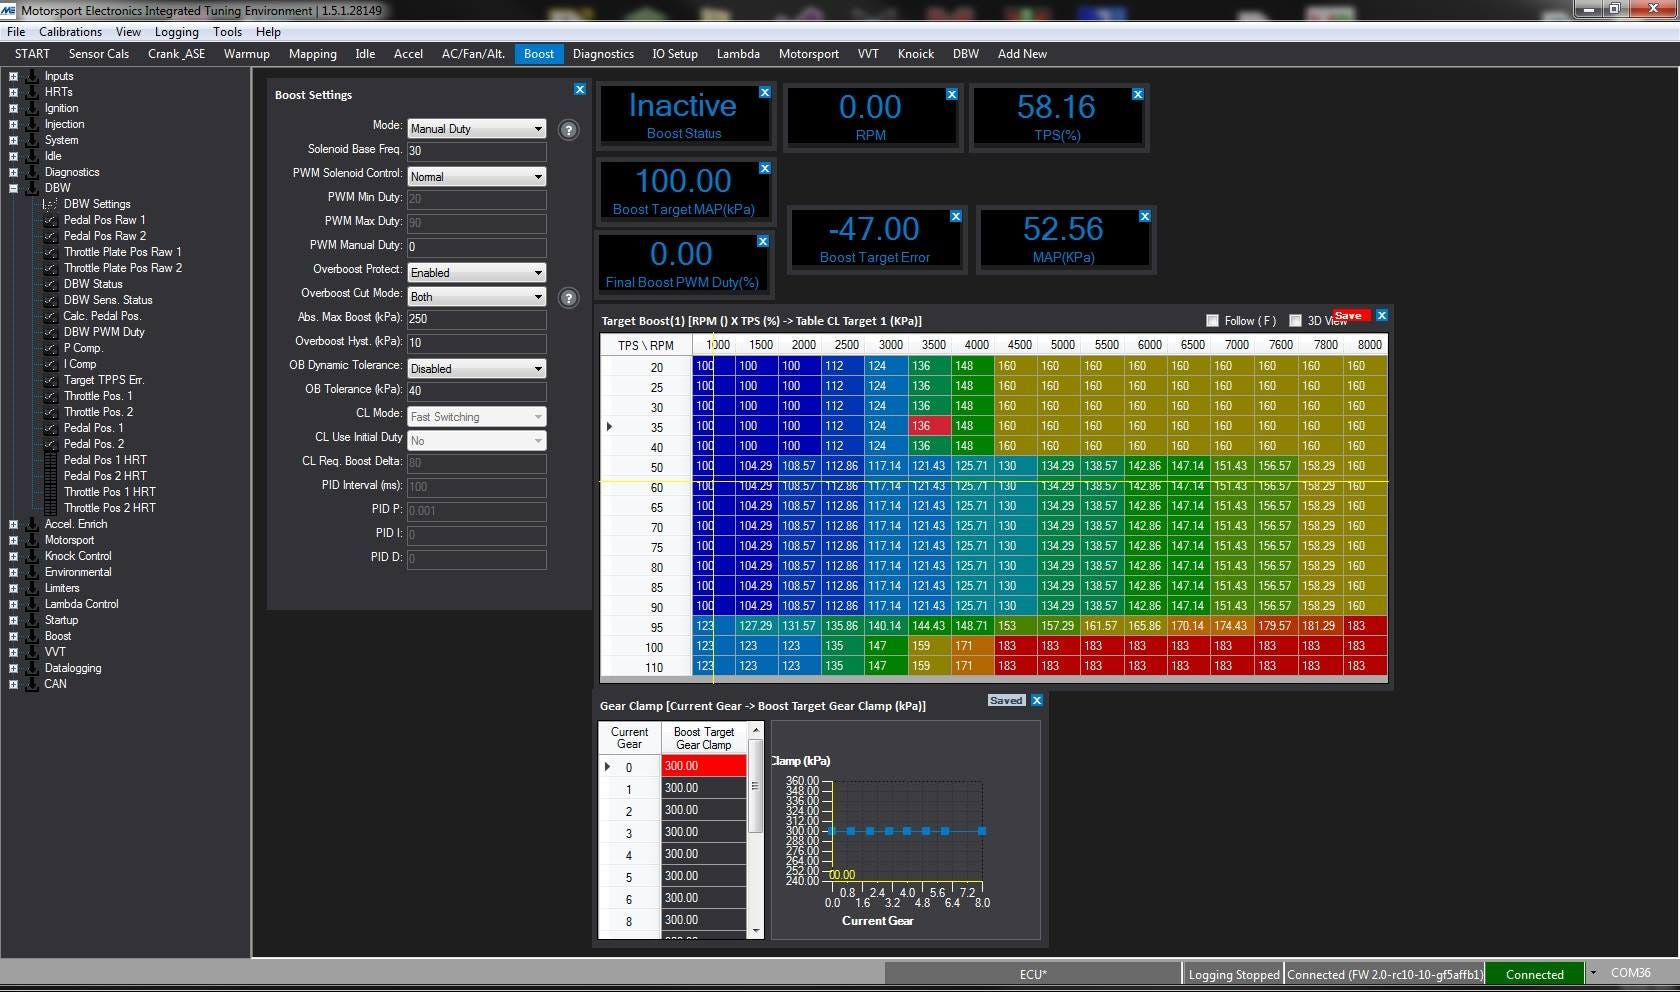Click the Connected status button
The width and height of the screenshot is (1680, 992).
coord(1534,974)
